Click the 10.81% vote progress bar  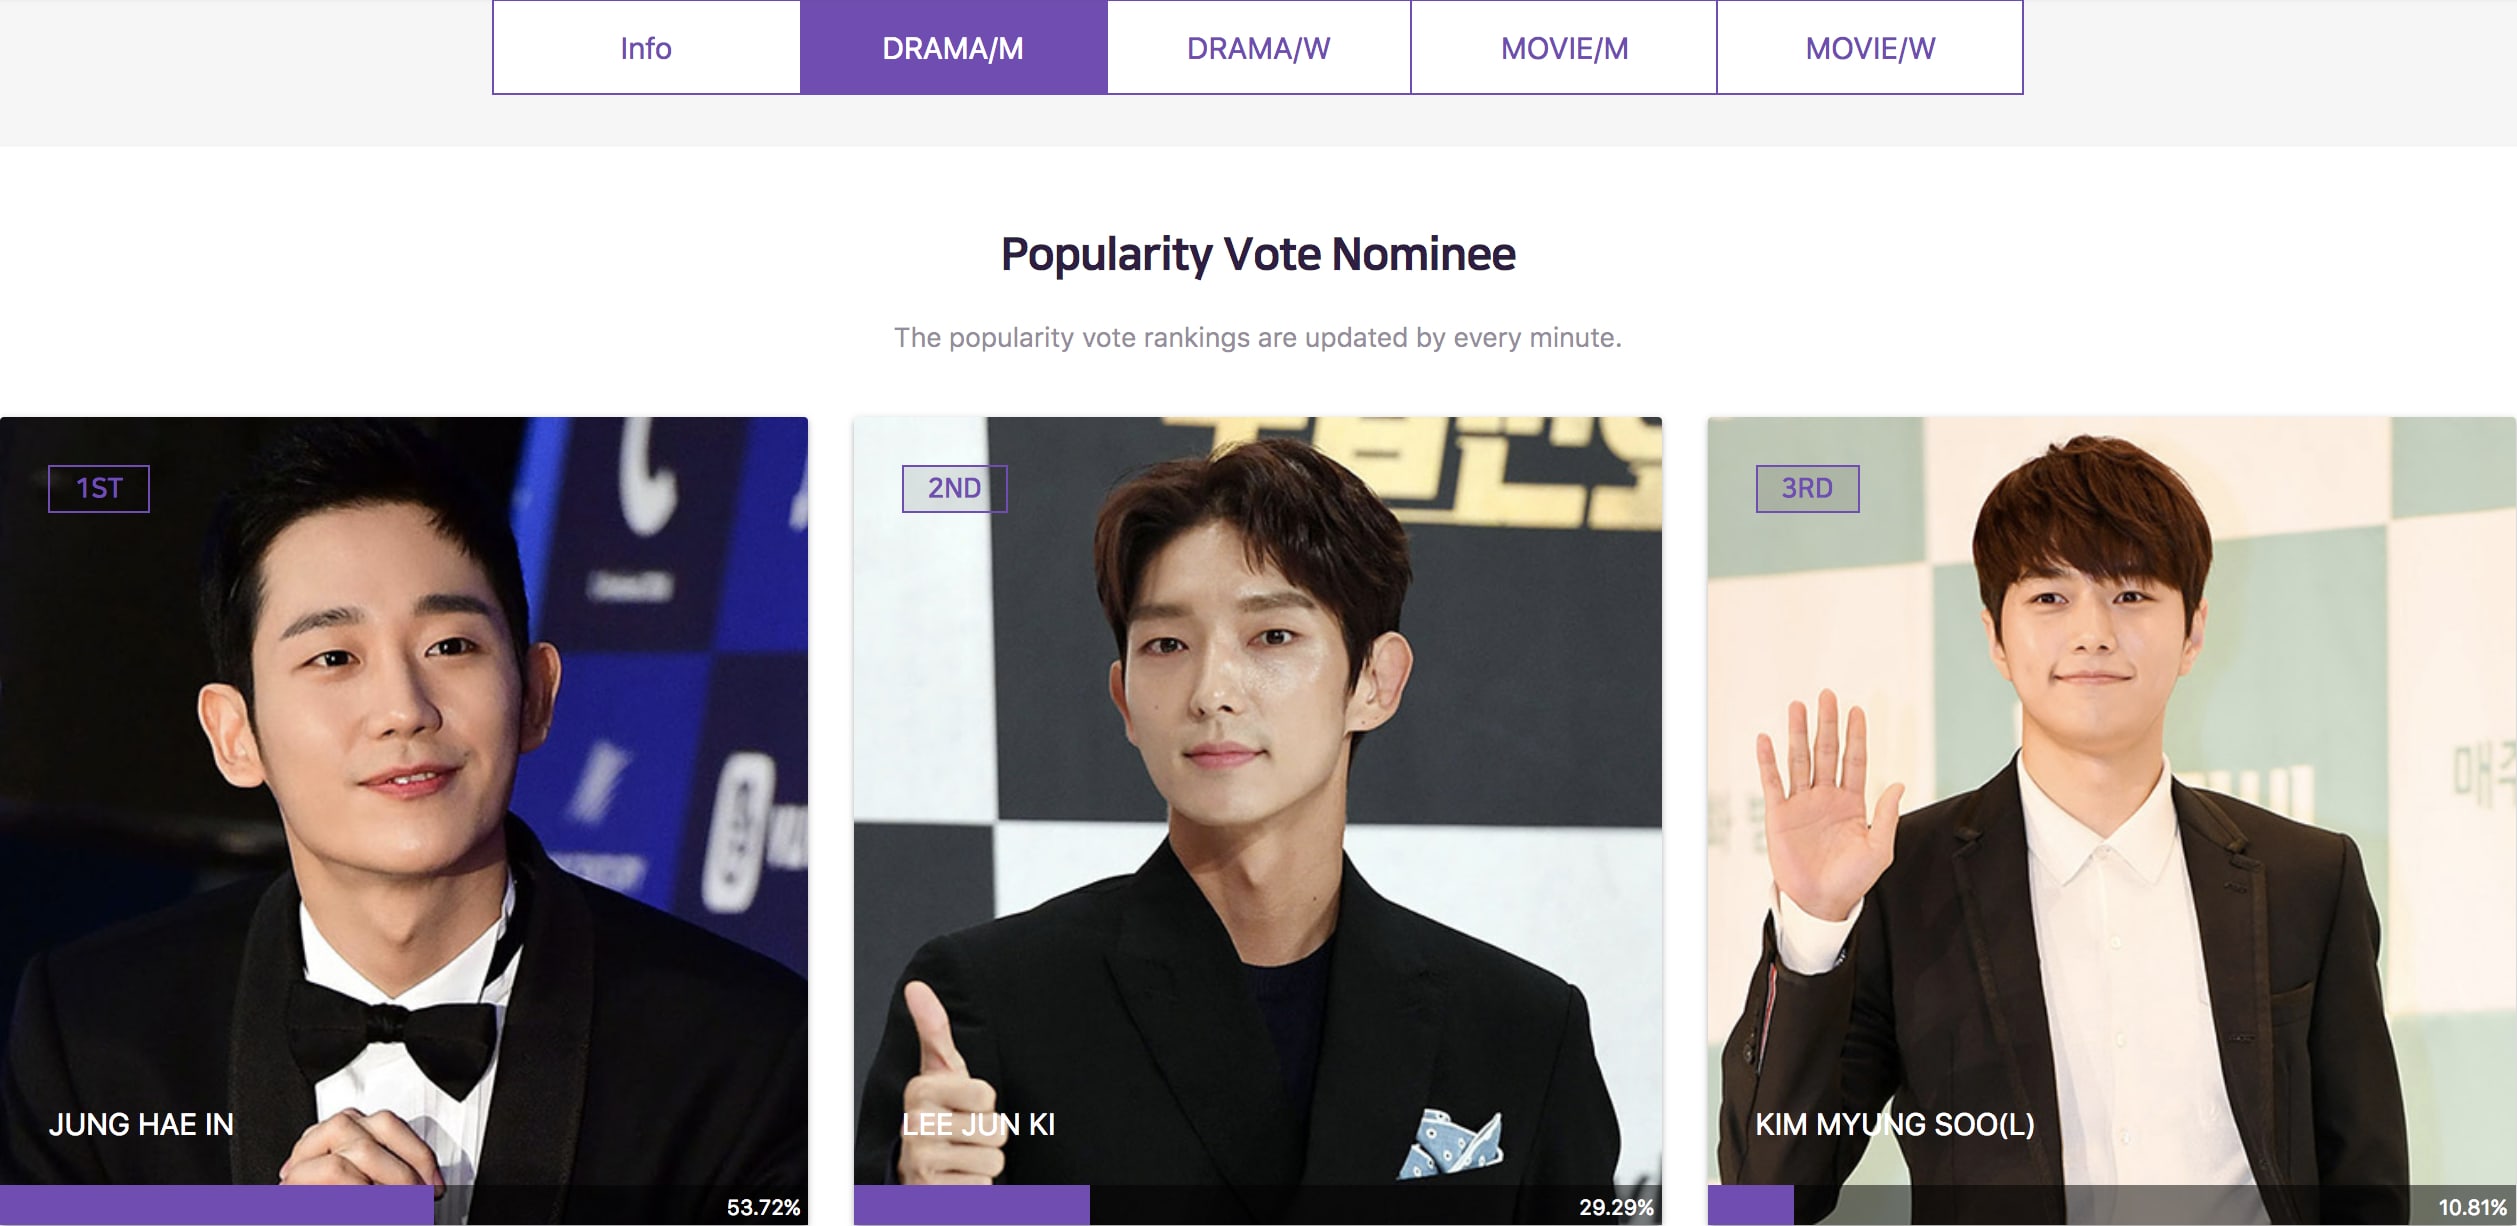(x=2111, y=1205)
